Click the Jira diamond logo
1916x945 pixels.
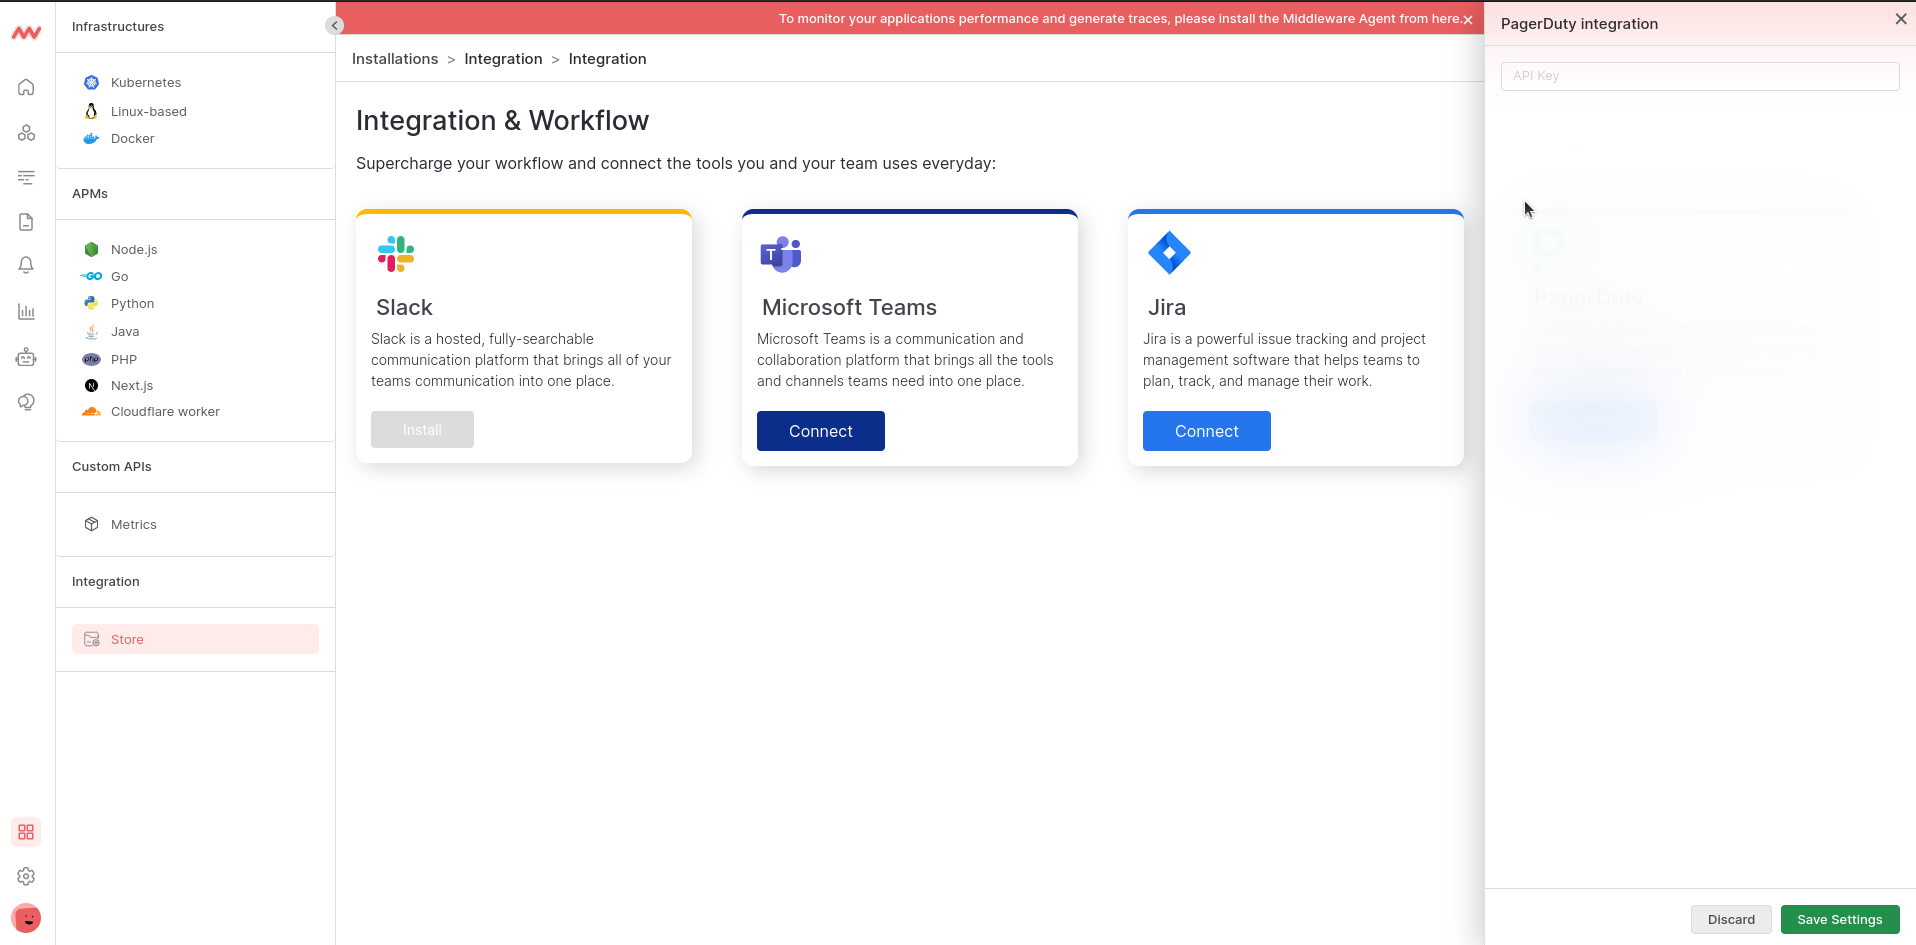click(x=1169, y=253)
